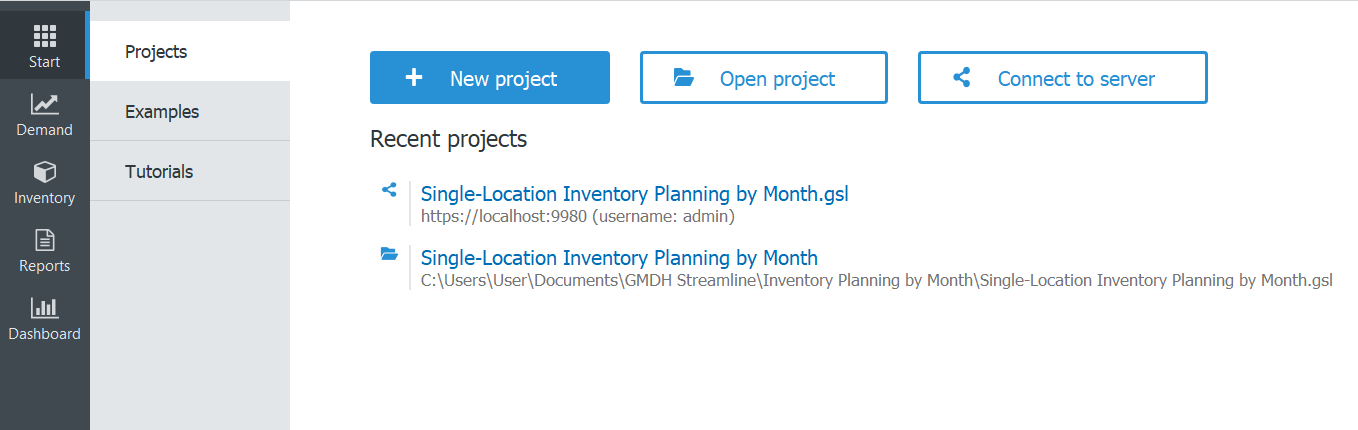
Task: Open the Demand chart icon
Action: click(x=45, y=104)
